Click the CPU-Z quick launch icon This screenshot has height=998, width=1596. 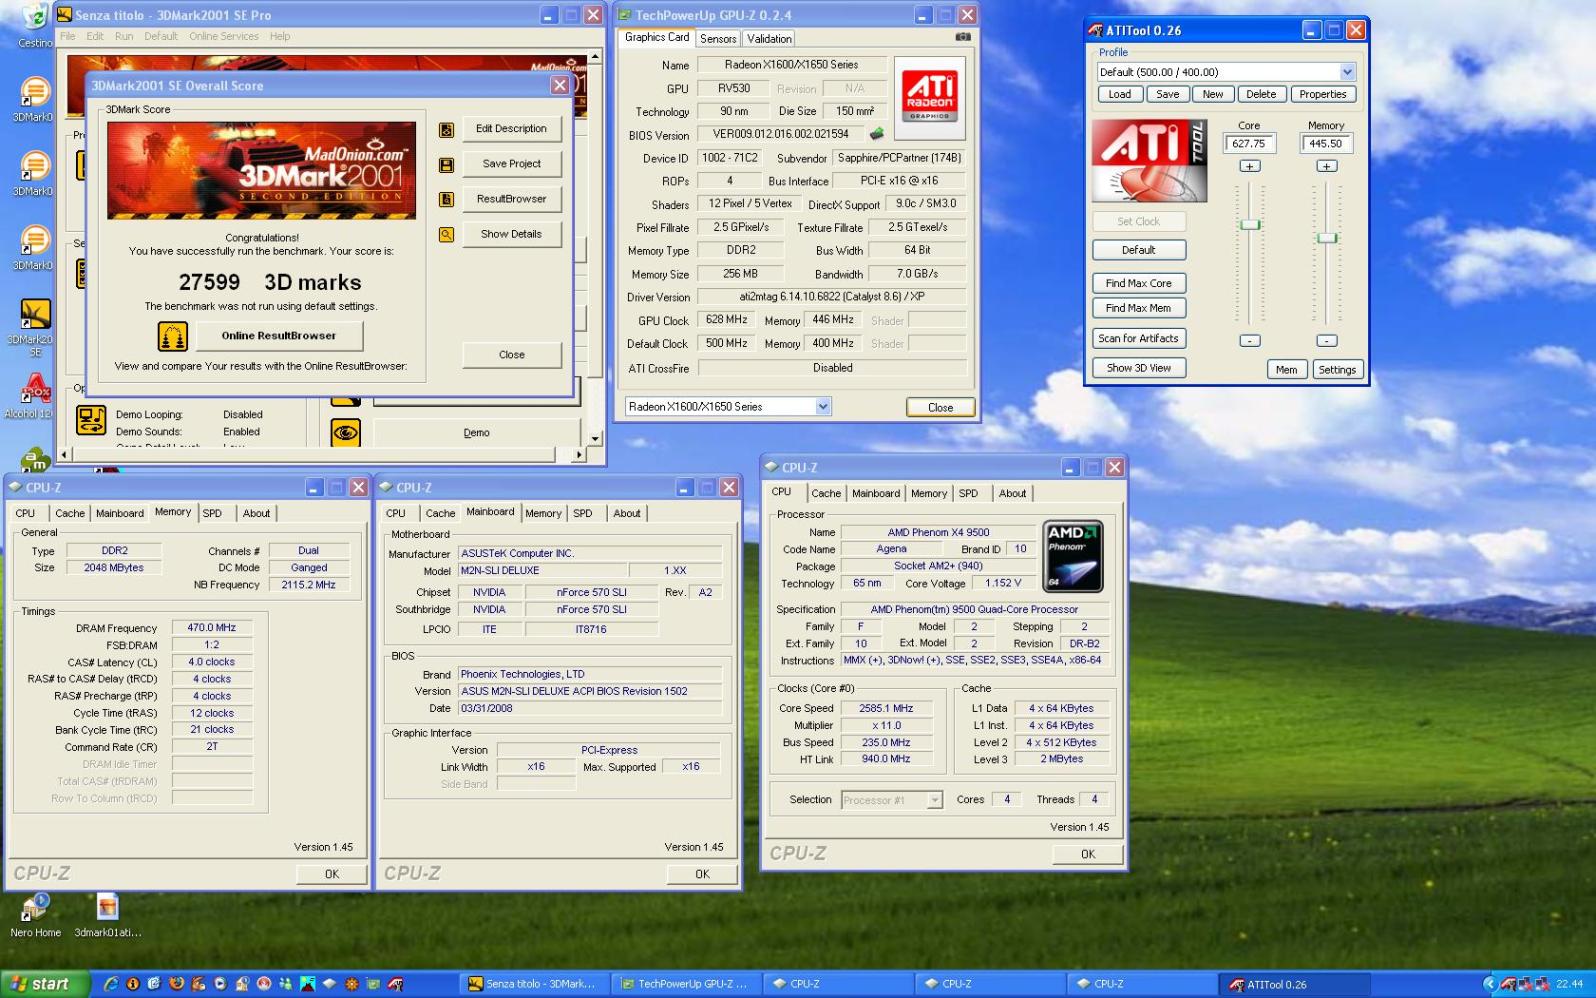coord(329,984)
